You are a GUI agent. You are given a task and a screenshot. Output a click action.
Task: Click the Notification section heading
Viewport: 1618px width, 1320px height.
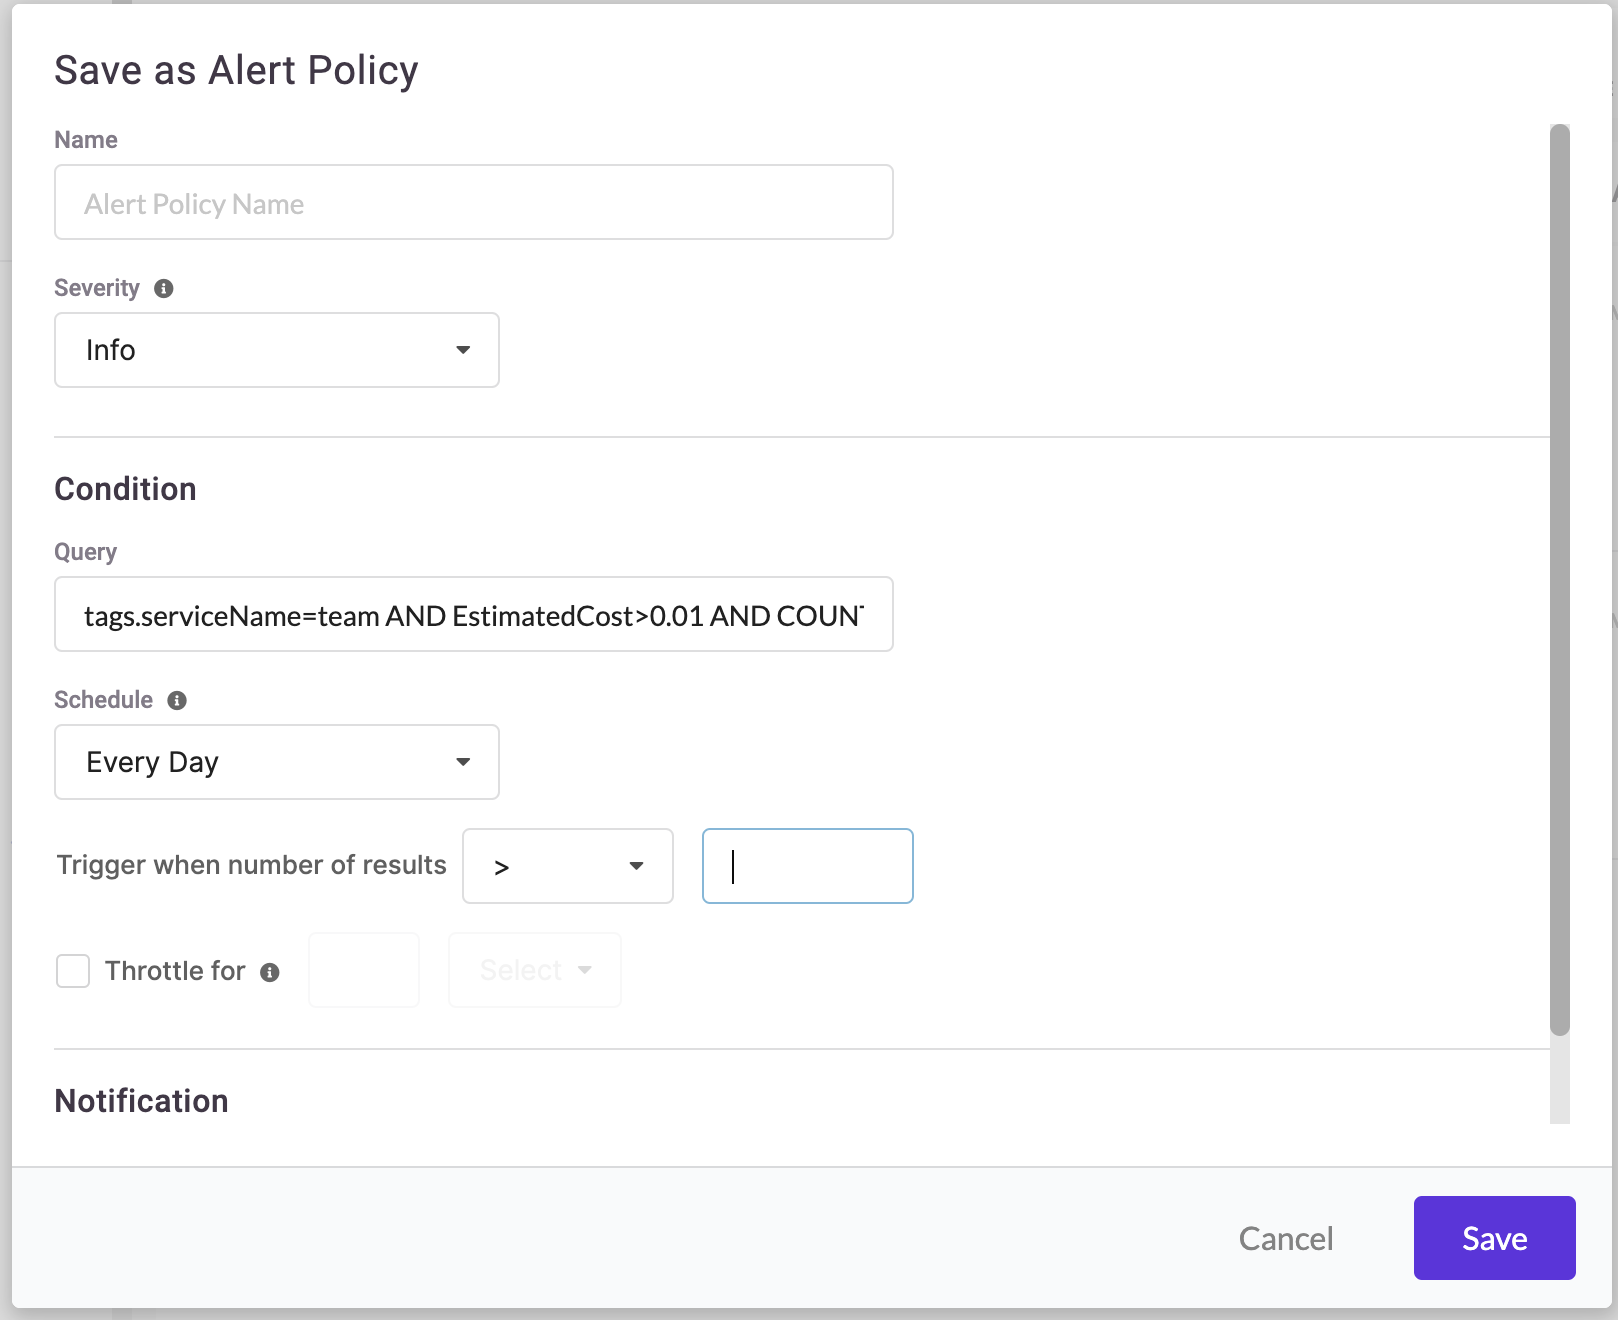[142, 1101]
